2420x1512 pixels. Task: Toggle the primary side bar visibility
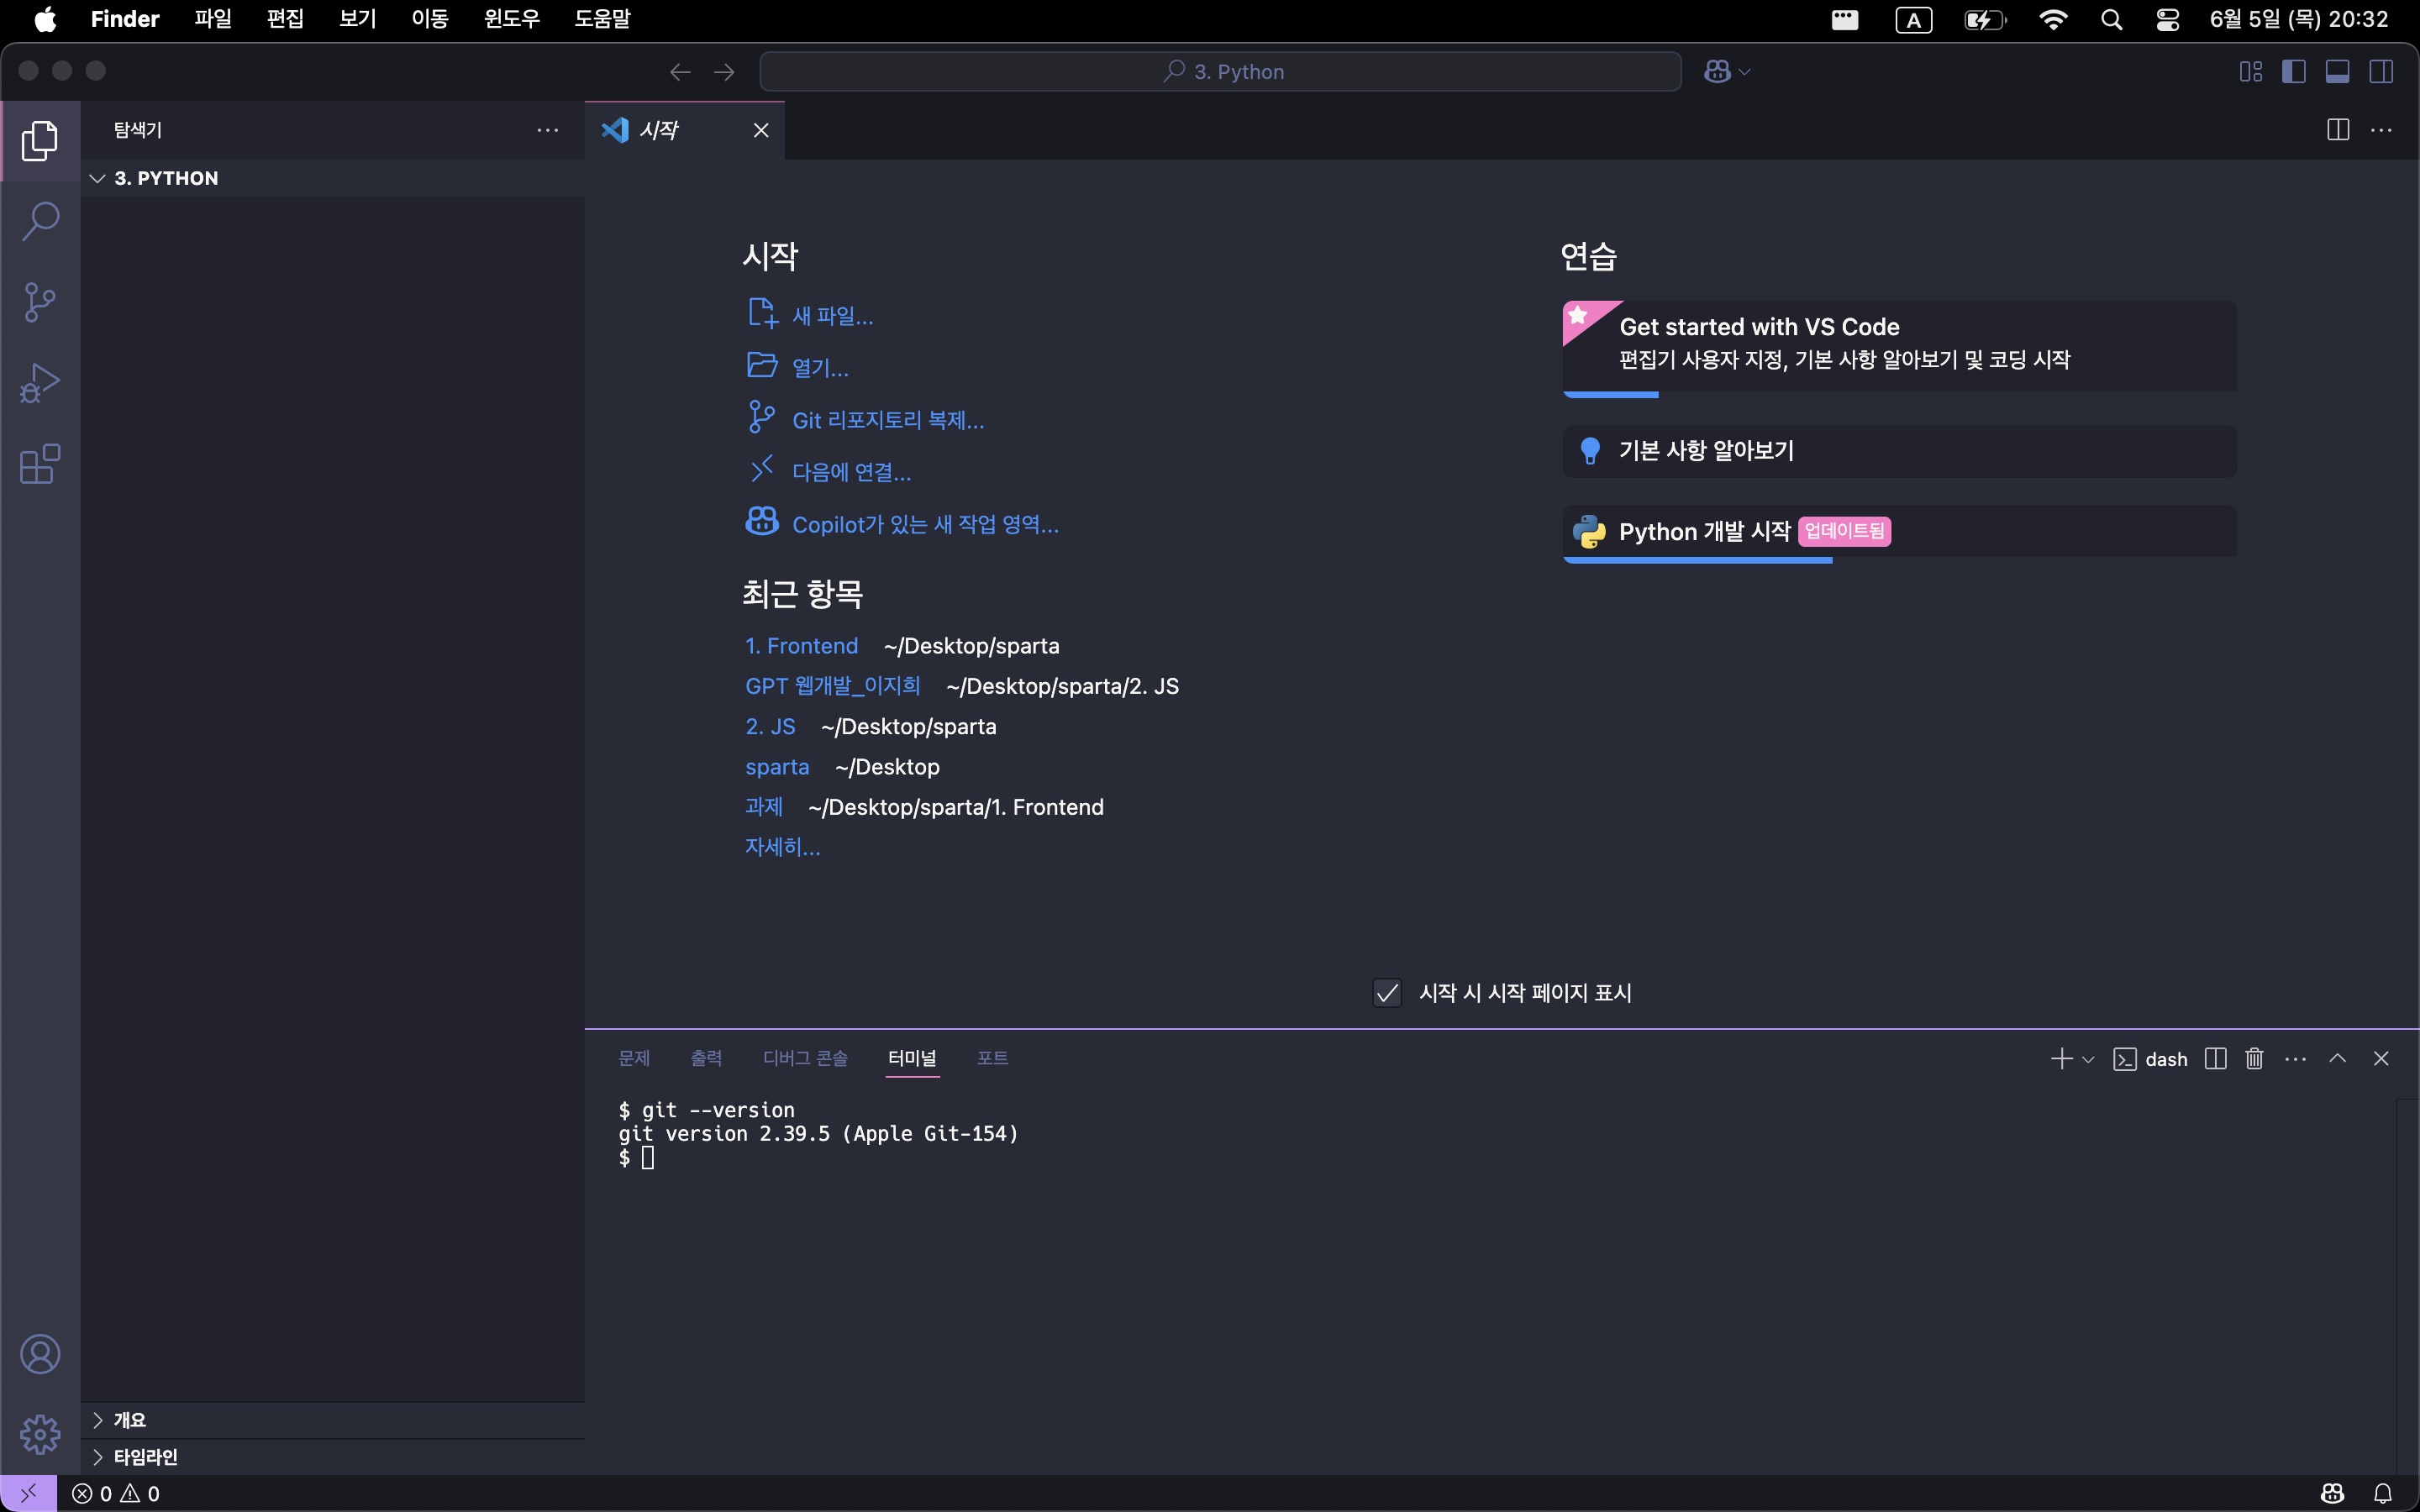point(2294,72)
